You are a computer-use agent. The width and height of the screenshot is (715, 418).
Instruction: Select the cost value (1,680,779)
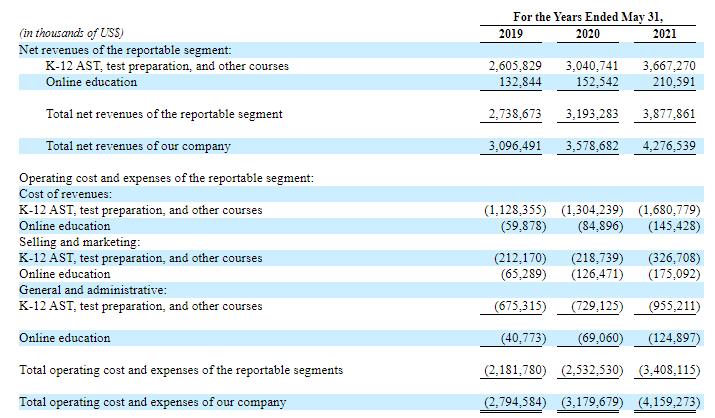click(x=669, y=210)
